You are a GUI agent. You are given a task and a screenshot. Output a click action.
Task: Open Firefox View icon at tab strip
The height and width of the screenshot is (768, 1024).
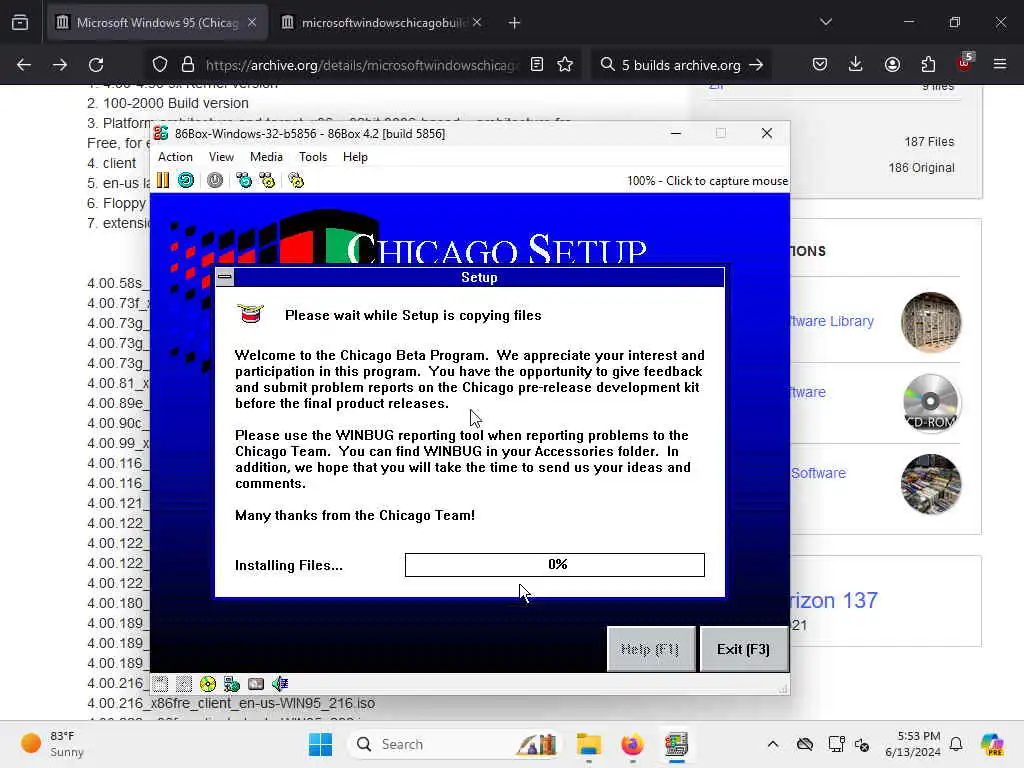(x=20, y=23)
